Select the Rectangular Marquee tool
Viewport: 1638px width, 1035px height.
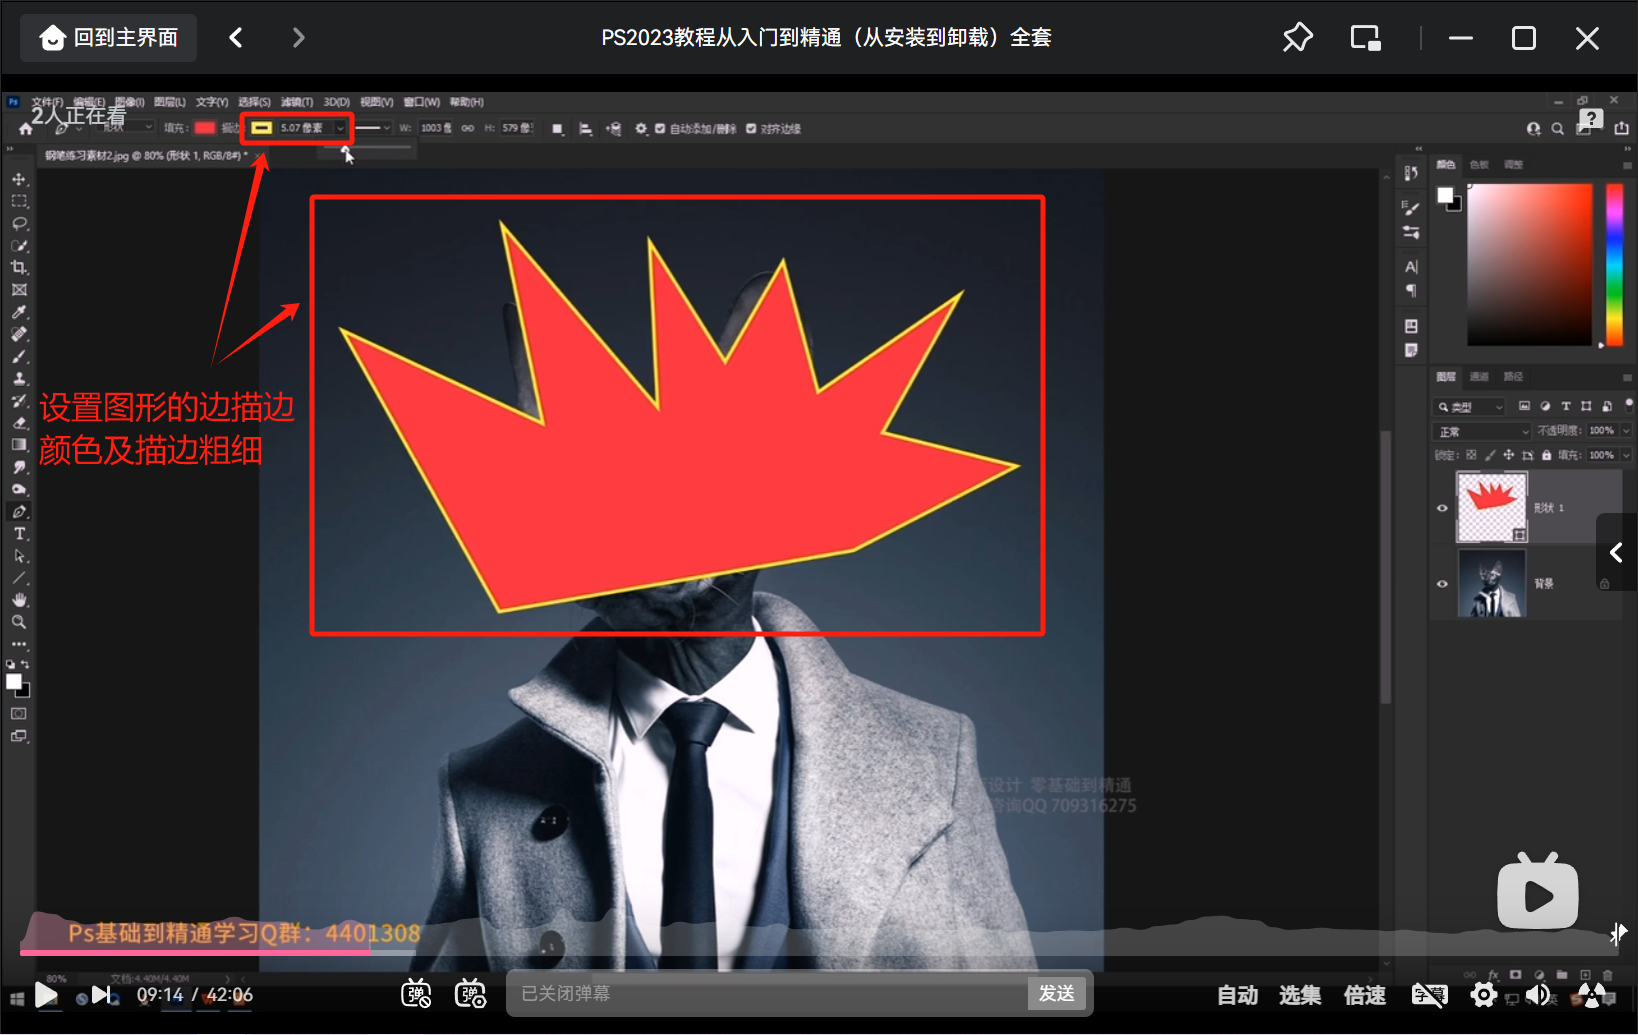click(19, 201)
